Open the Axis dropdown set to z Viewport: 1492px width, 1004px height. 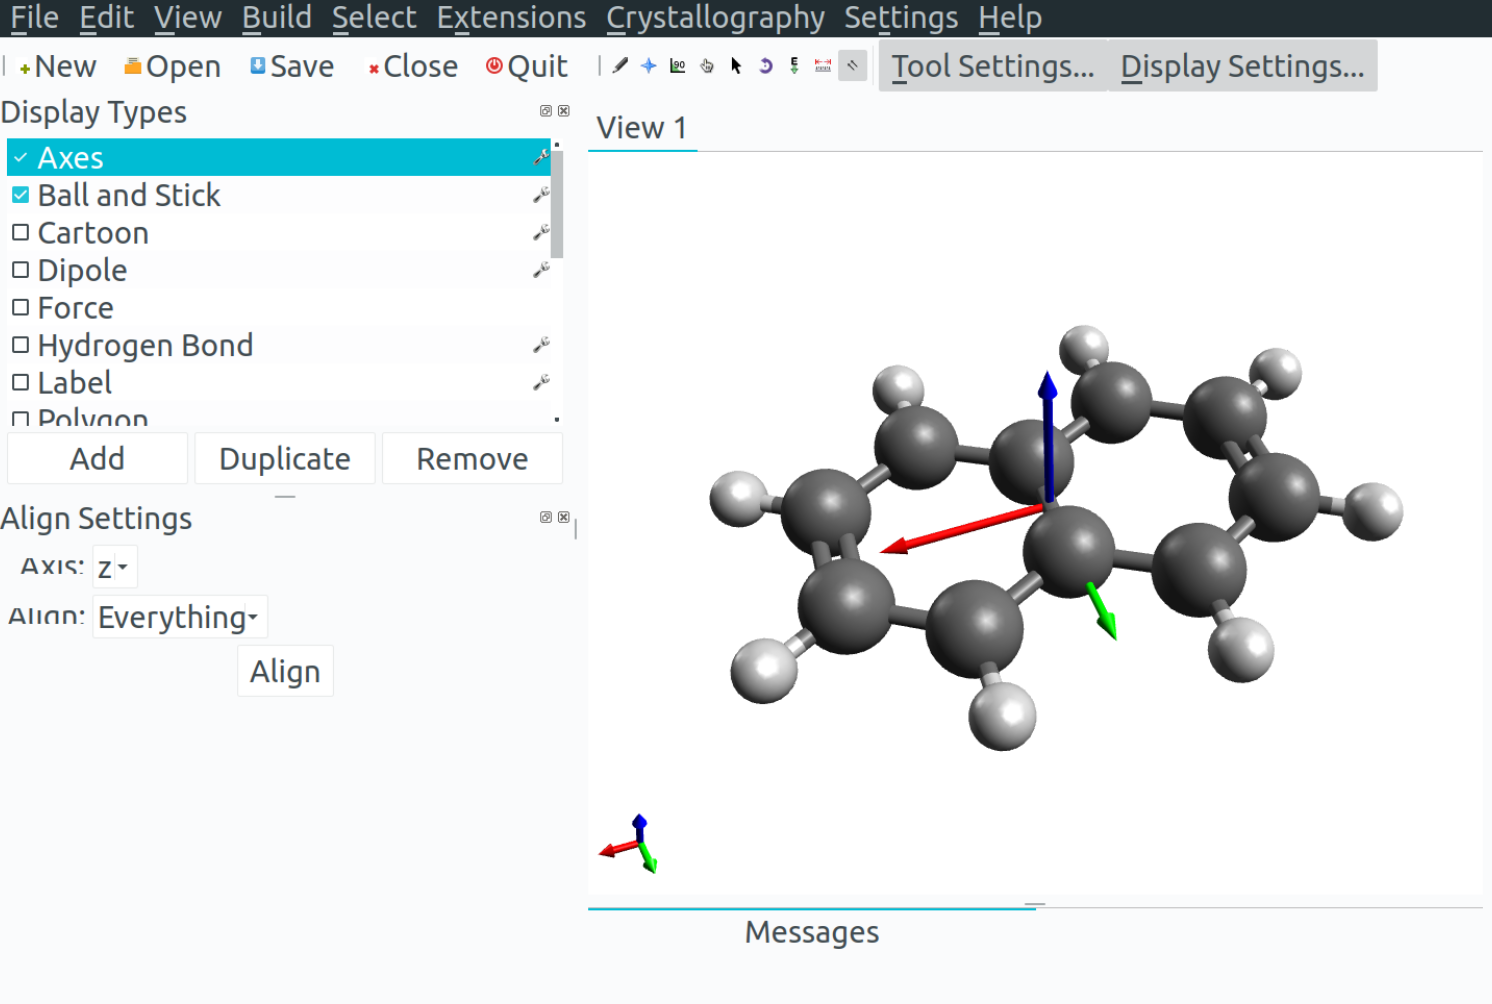tap(114, 567)
